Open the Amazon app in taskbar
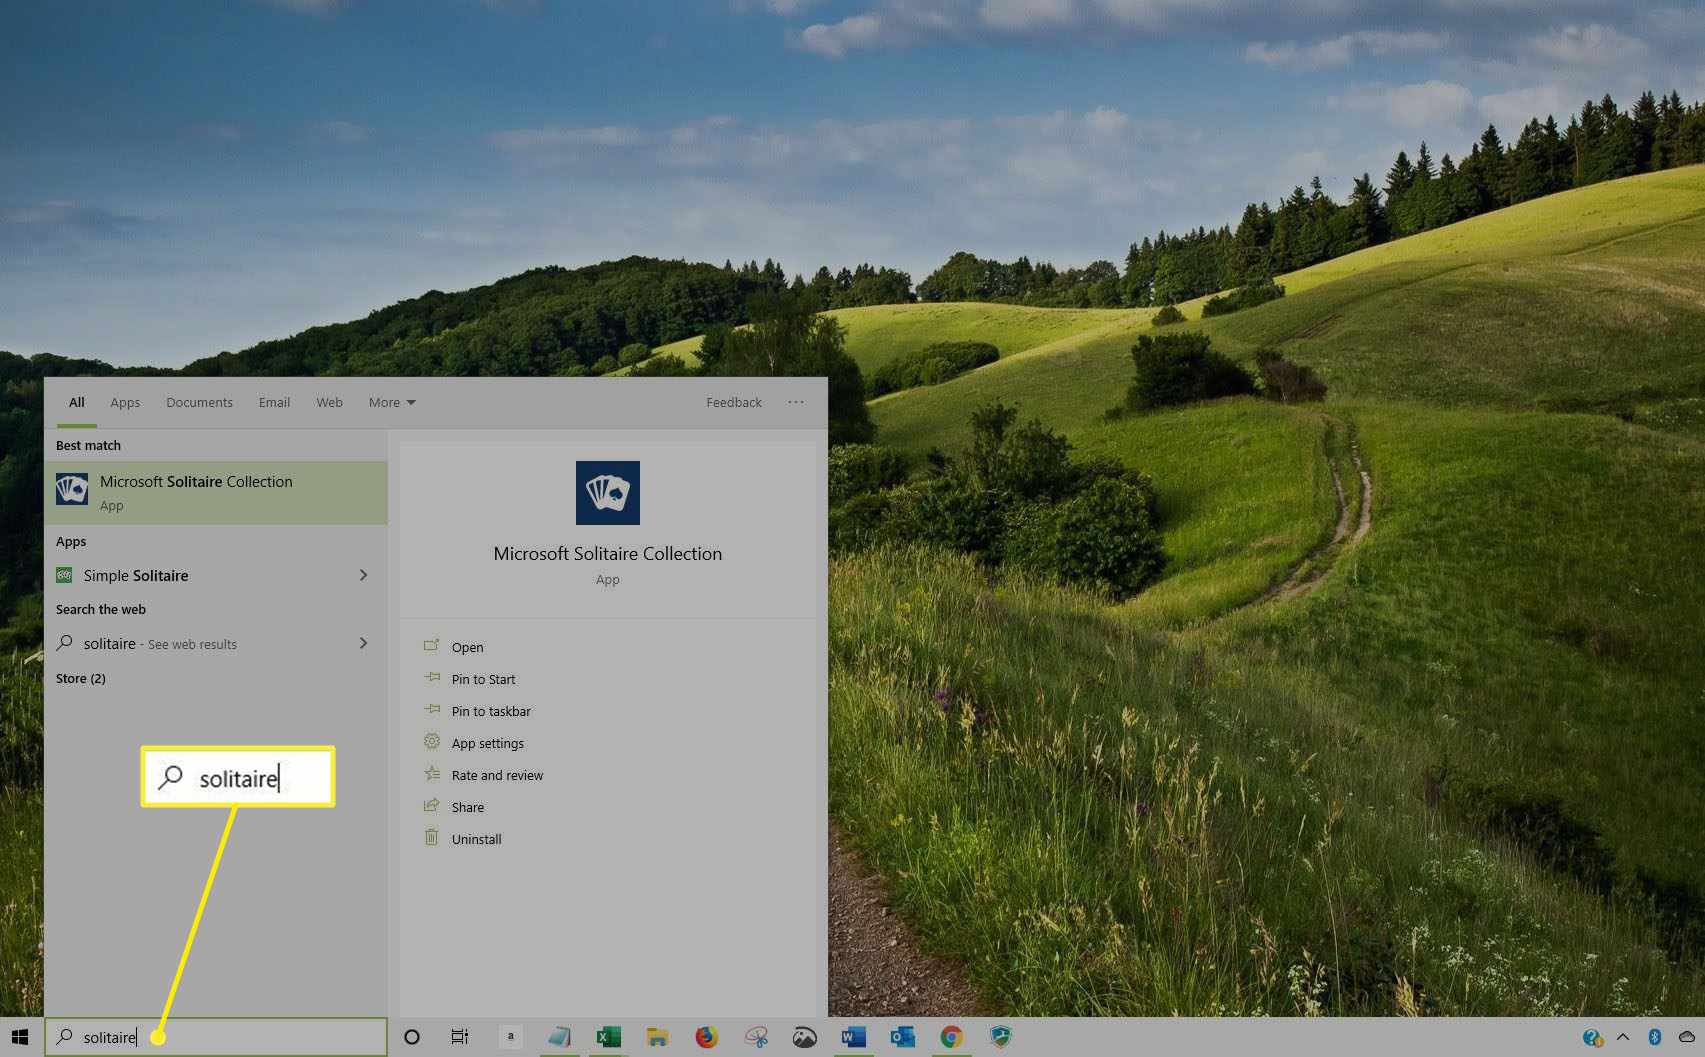Screen dimensions: 1705x1057 (x=510, y=1037)
